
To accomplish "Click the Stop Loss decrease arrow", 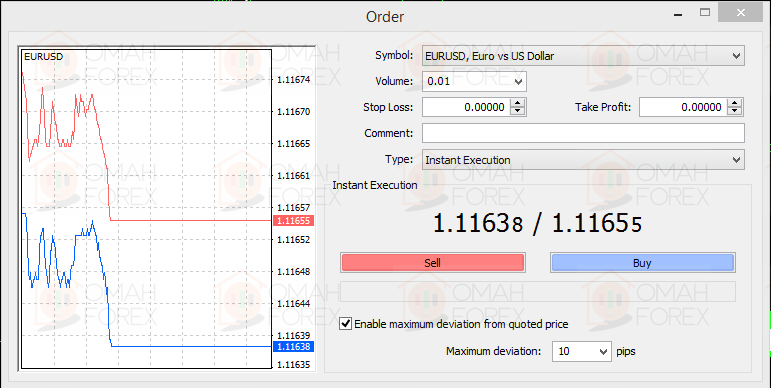I will (x=517, y=111).
